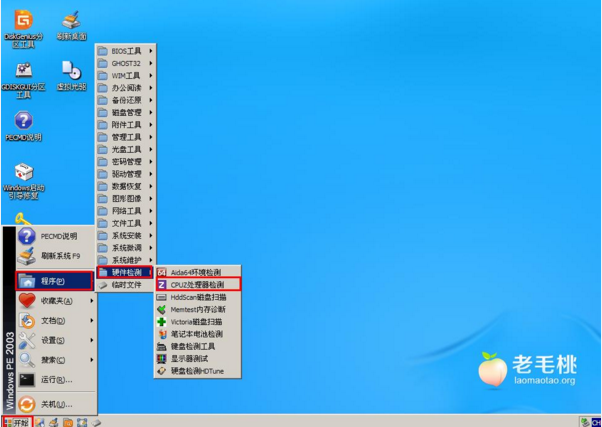
Task: Open the 网络工具 programs folder
Action: point(125,210)
